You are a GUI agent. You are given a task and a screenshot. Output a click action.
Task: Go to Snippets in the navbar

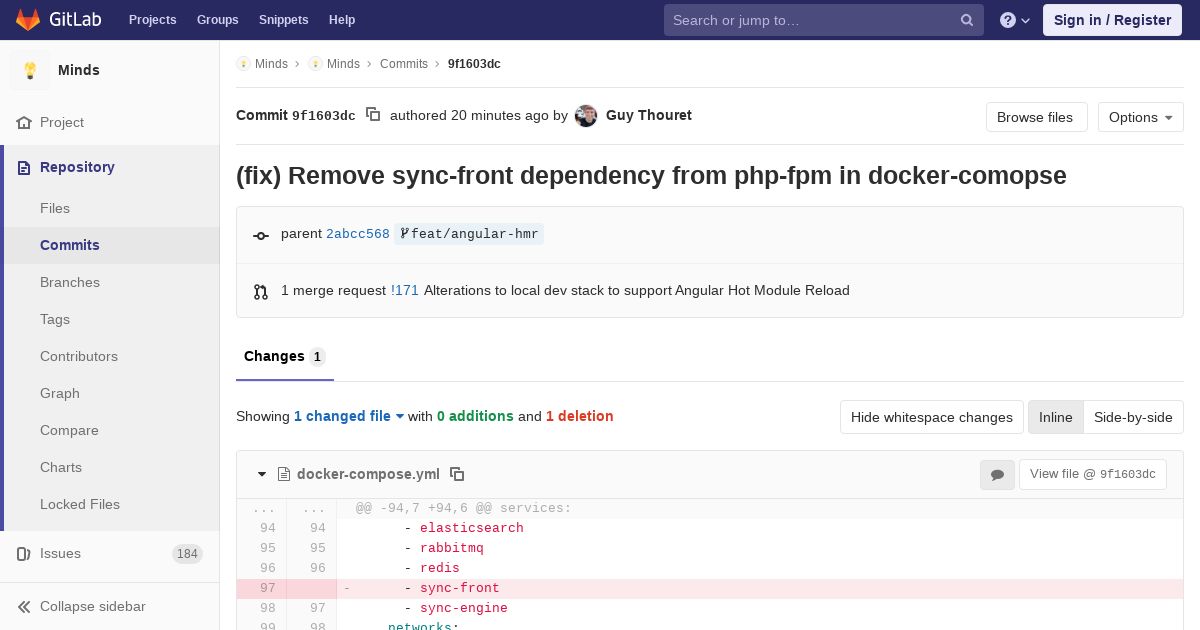283,19
